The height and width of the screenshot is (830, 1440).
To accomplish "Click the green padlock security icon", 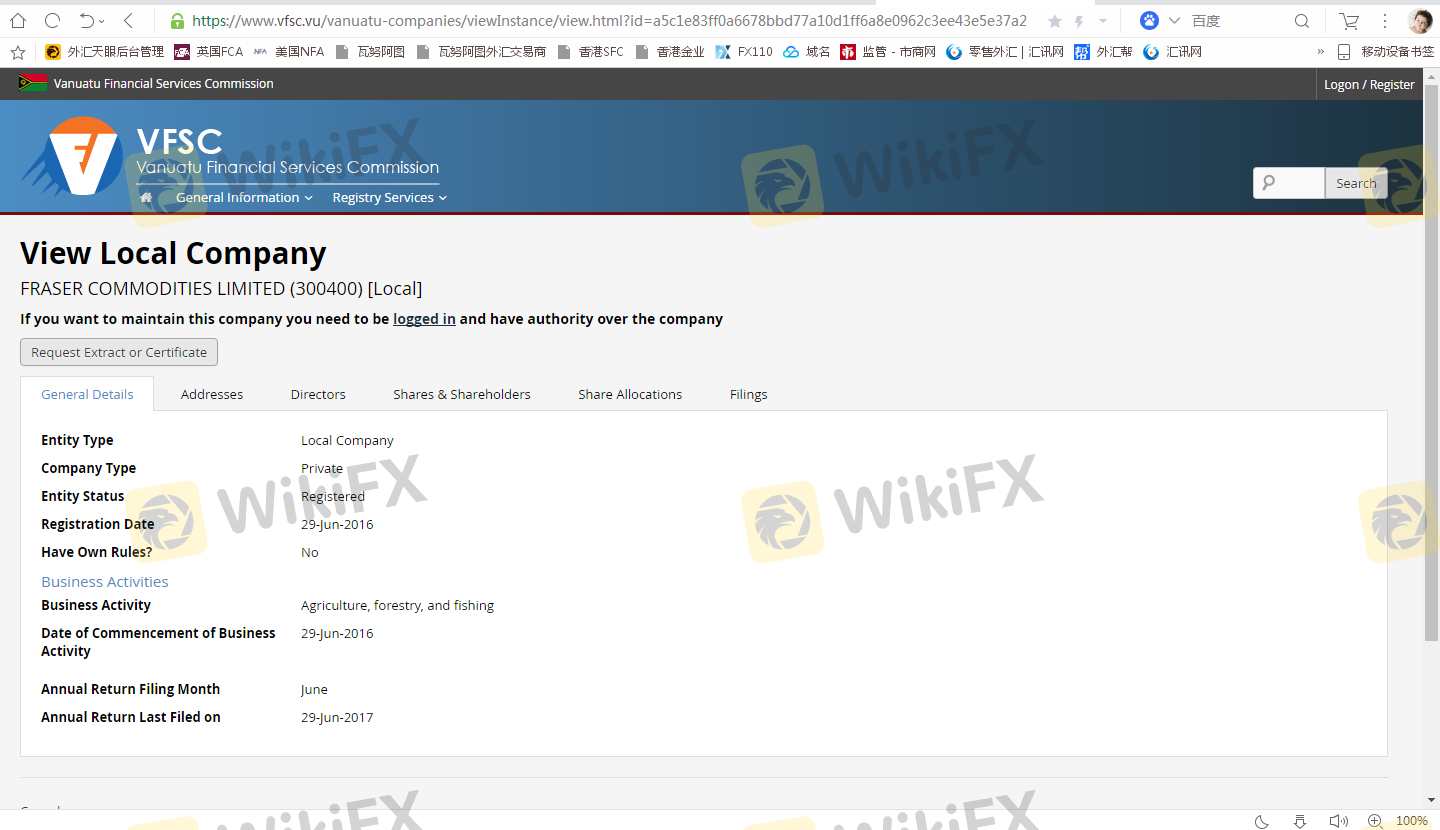I will 177,21.
